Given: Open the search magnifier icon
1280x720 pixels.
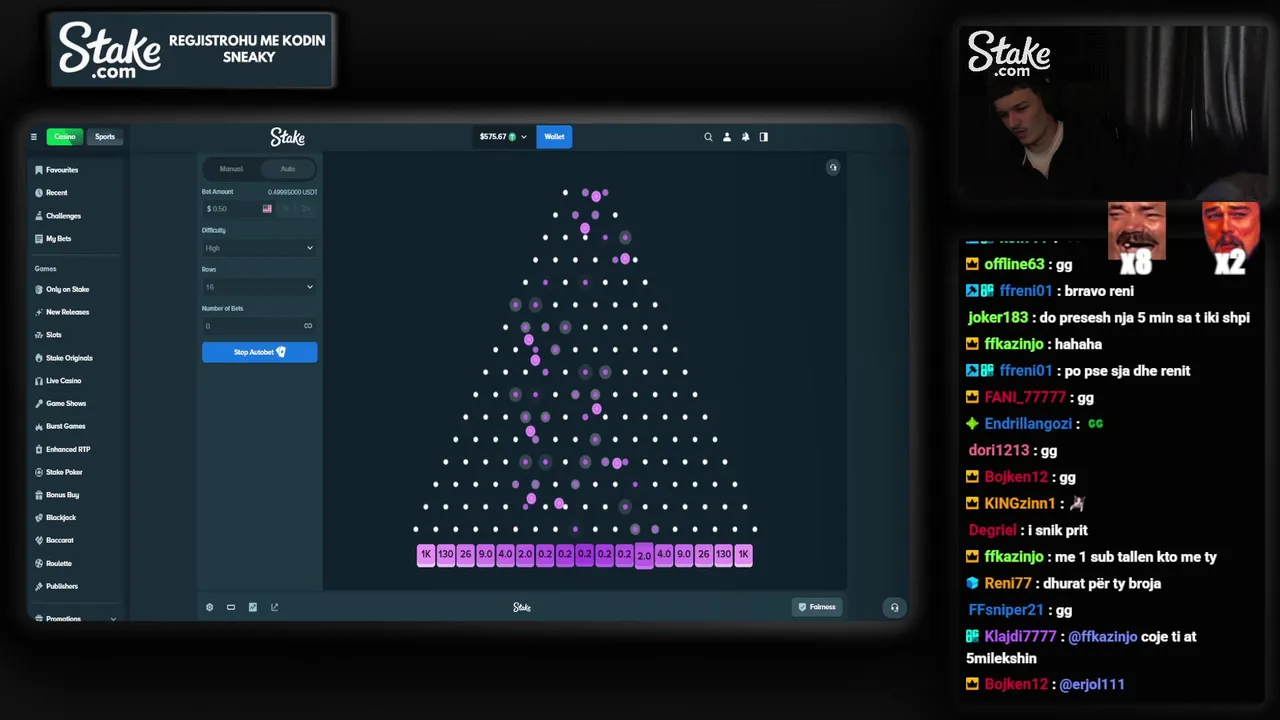Looking at the screenshot, I should click(708, 137).
